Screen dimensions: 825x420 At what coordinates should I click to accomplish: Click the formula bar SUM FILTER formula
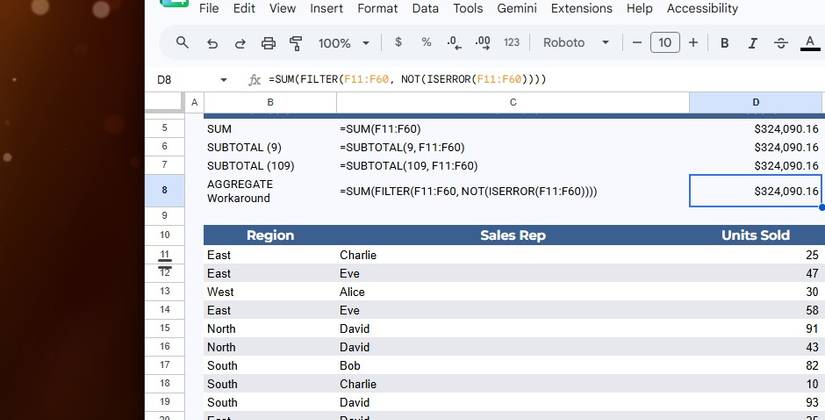407,79
